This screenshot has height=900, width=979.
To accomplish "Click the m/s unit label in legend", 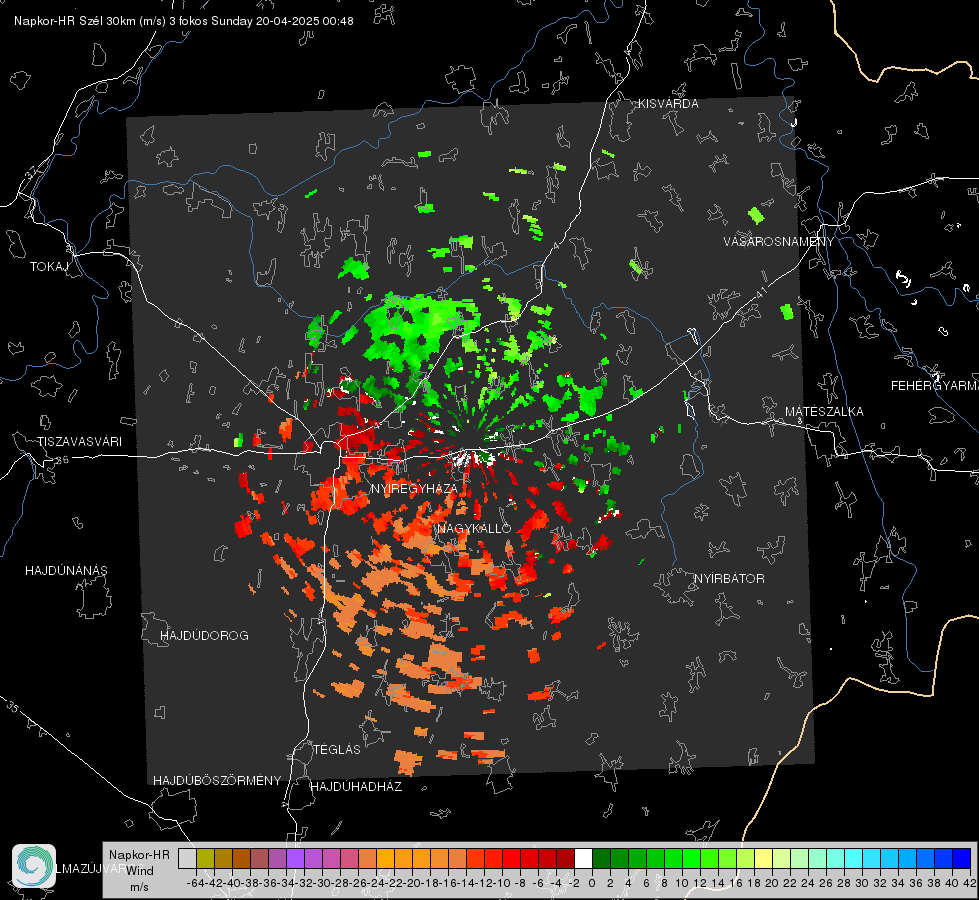I will click(x=139, y=887).
